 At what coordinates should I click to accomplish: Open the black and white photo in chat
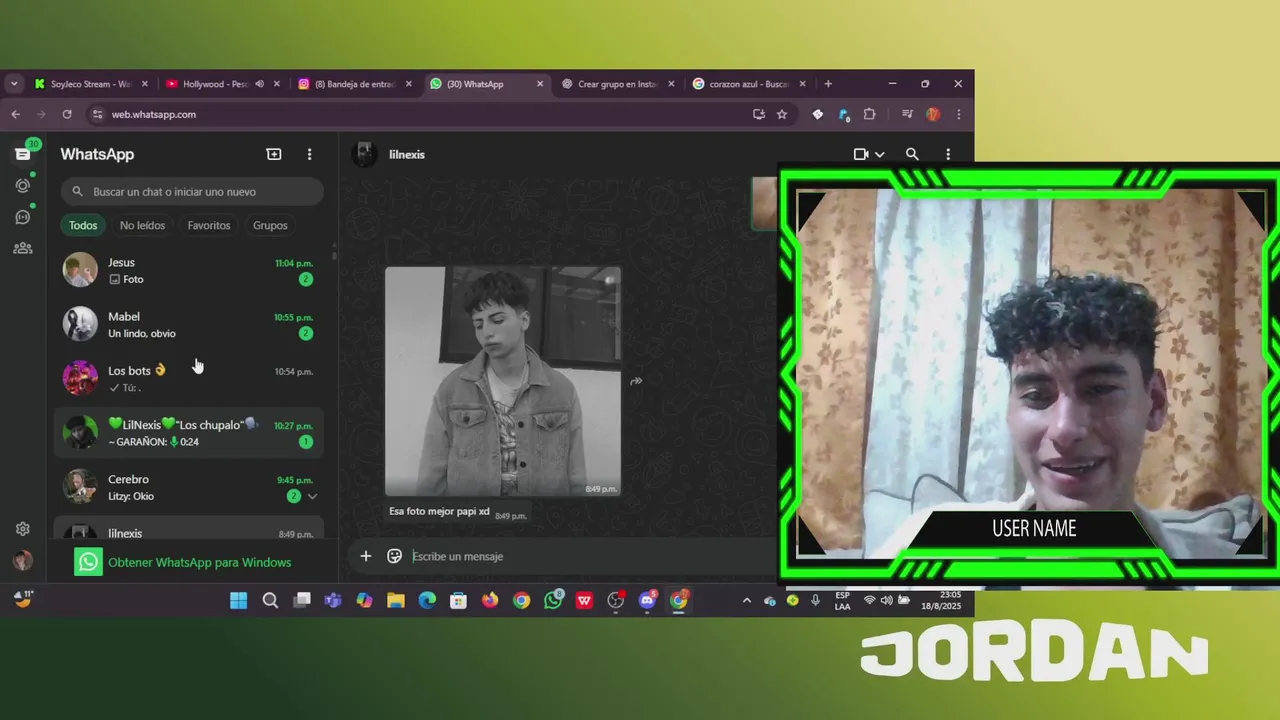tap(503, 381)
